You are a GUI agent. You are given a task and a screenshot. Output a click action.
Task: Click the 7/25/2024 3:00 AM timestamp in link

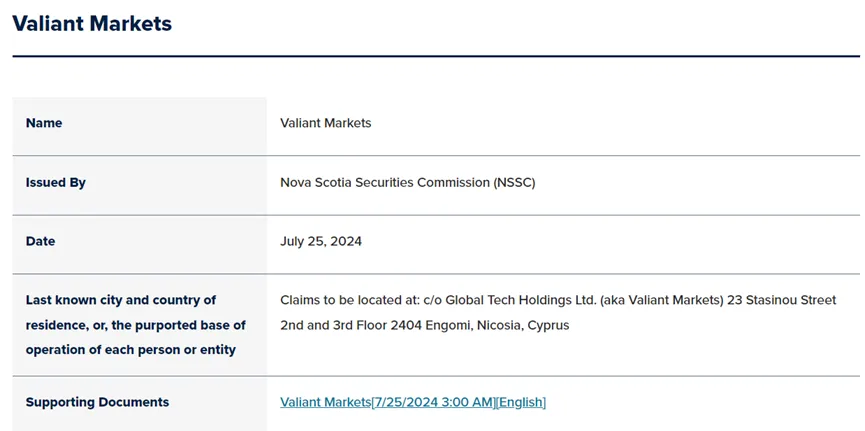pos(434,402)
